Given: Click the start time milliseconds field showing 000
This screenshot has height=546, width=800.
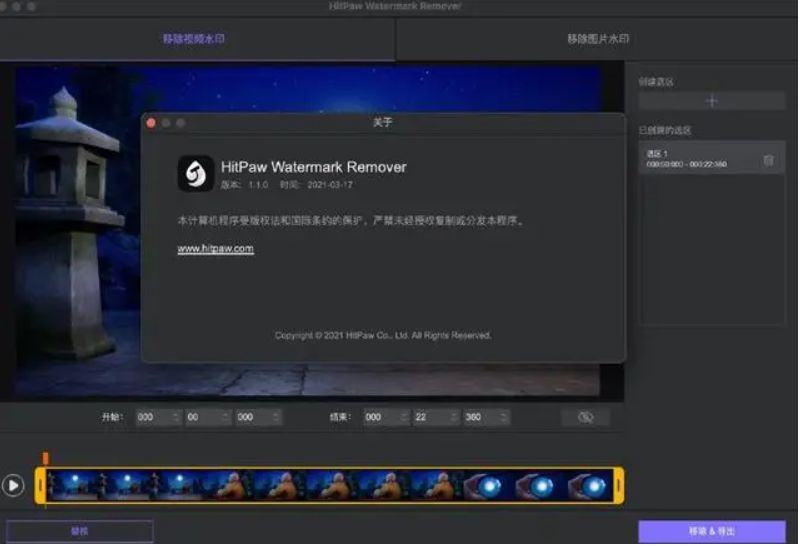Looking at the screenshot, I should point(258,417).
